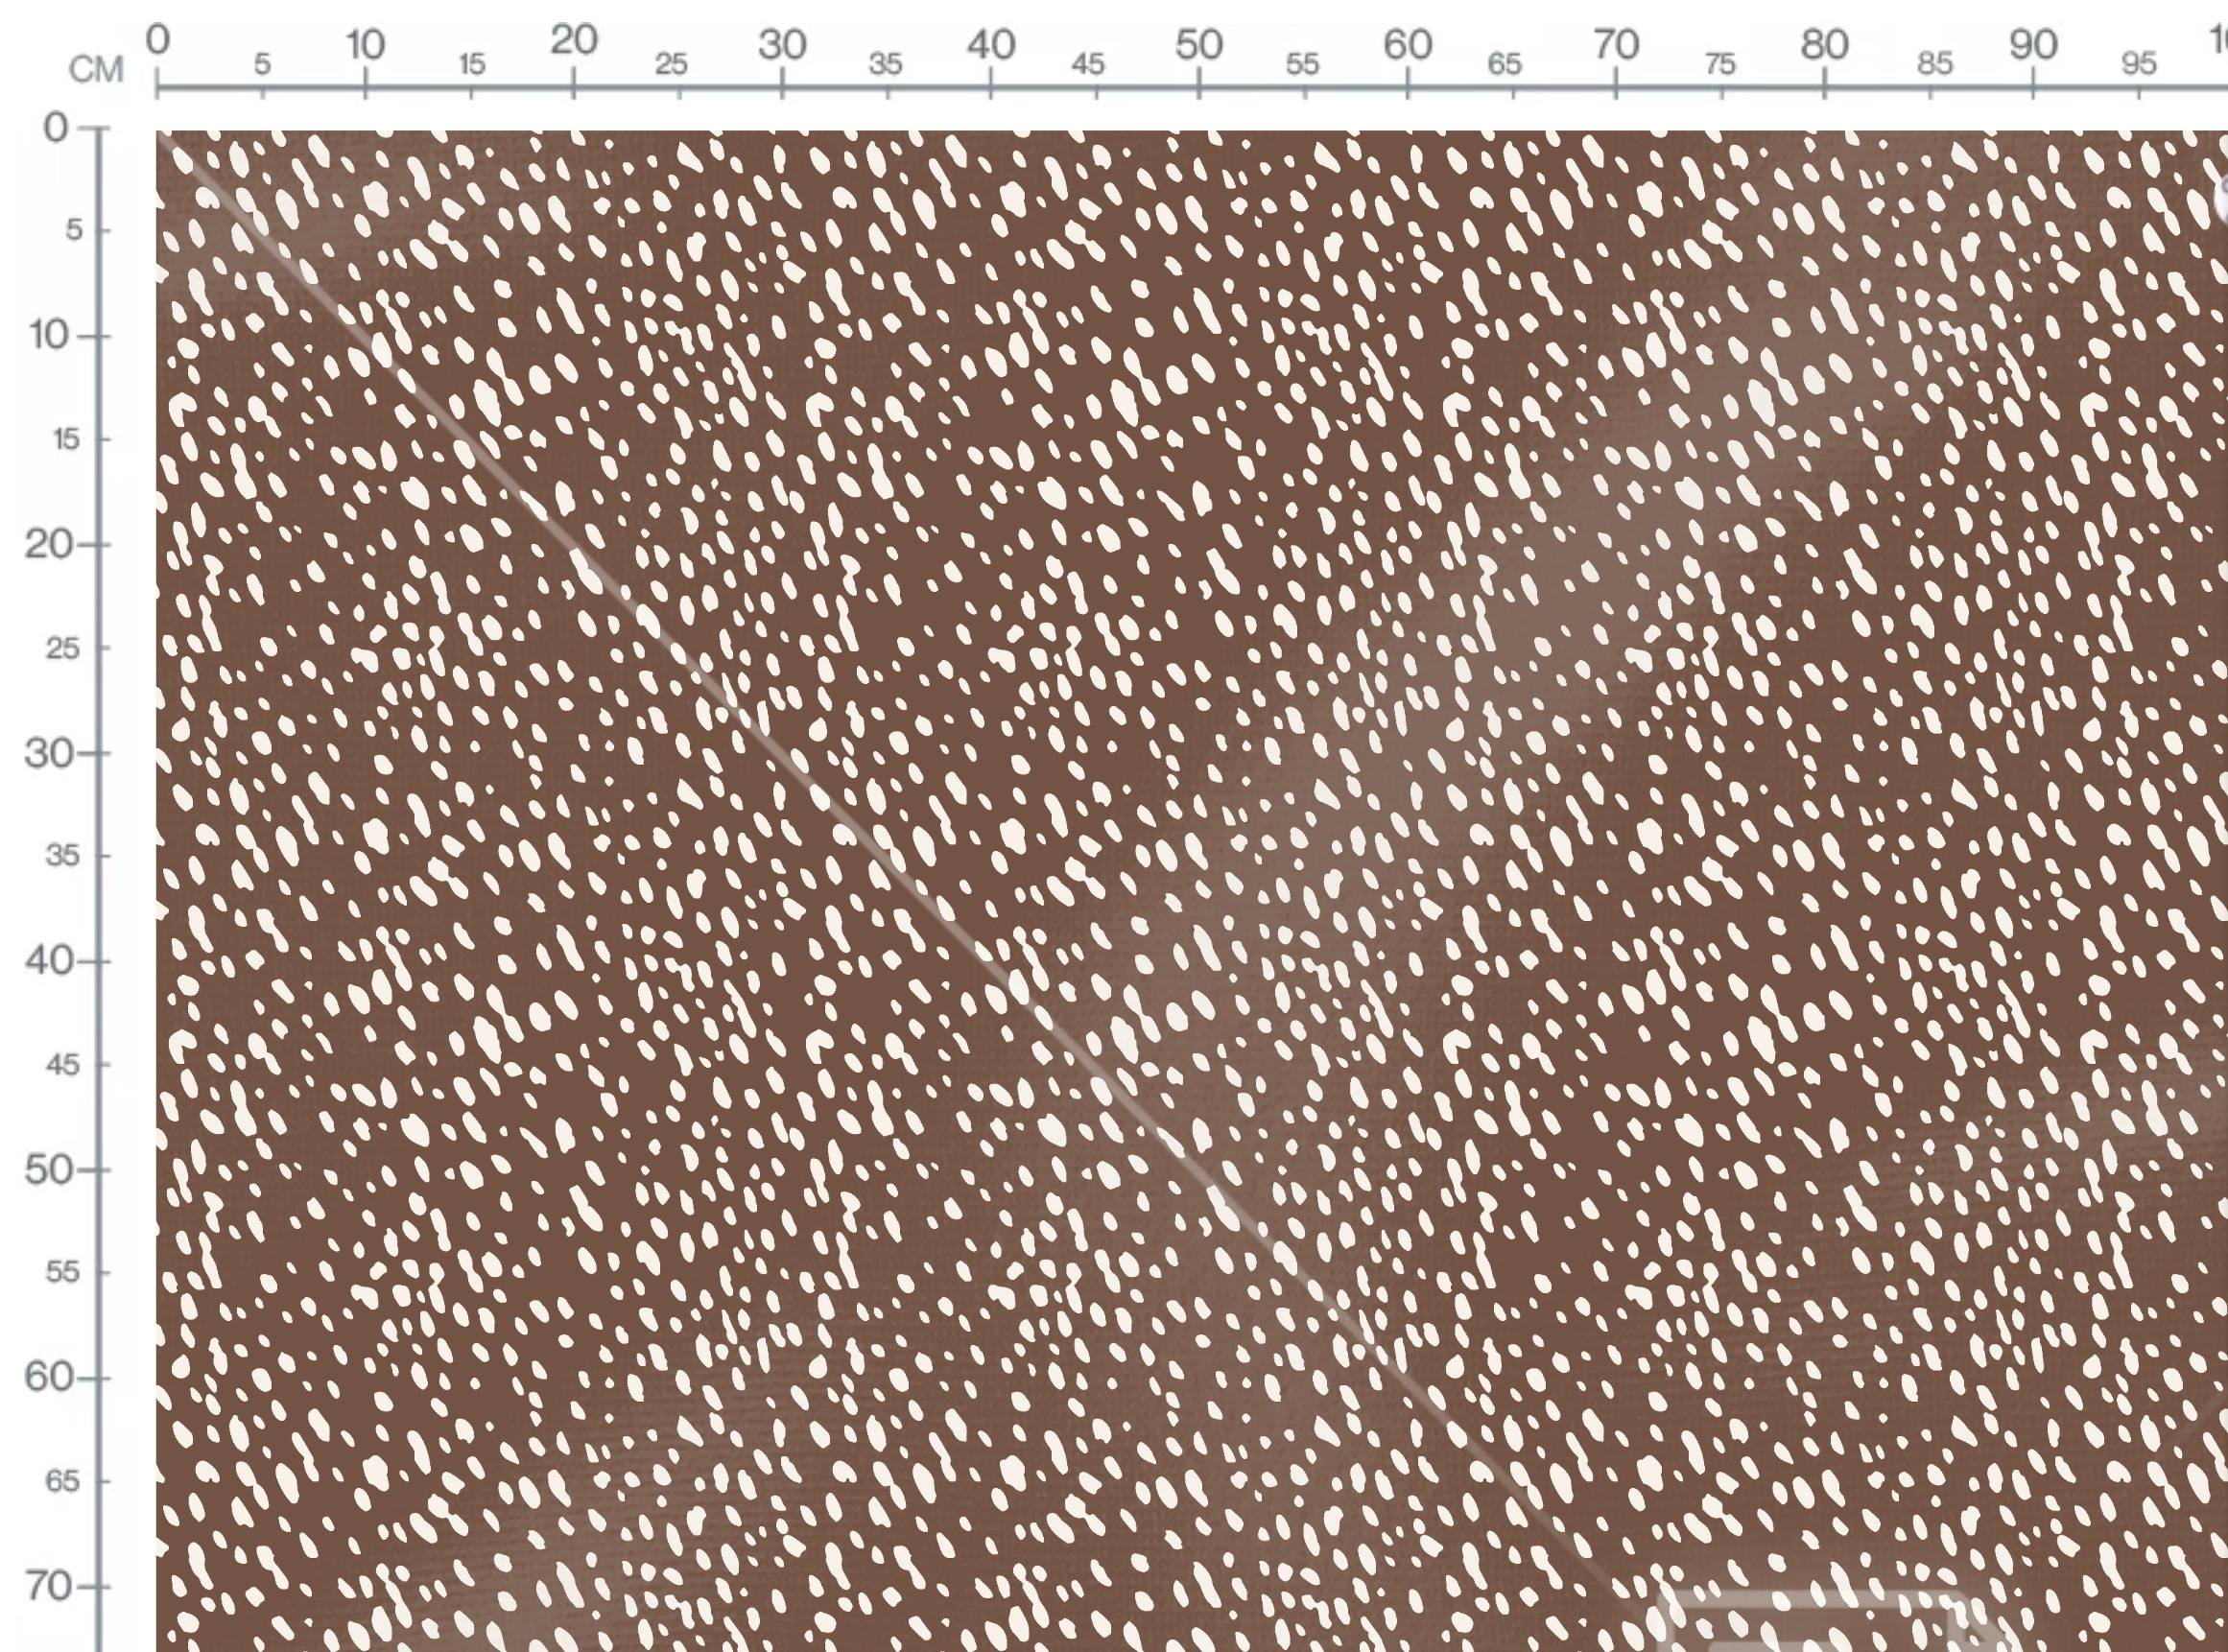Viewport: 2228px width, 1652px height.
Task: Click the 85 minor tick on horizontal ruler
Action: pos(1935,65)
